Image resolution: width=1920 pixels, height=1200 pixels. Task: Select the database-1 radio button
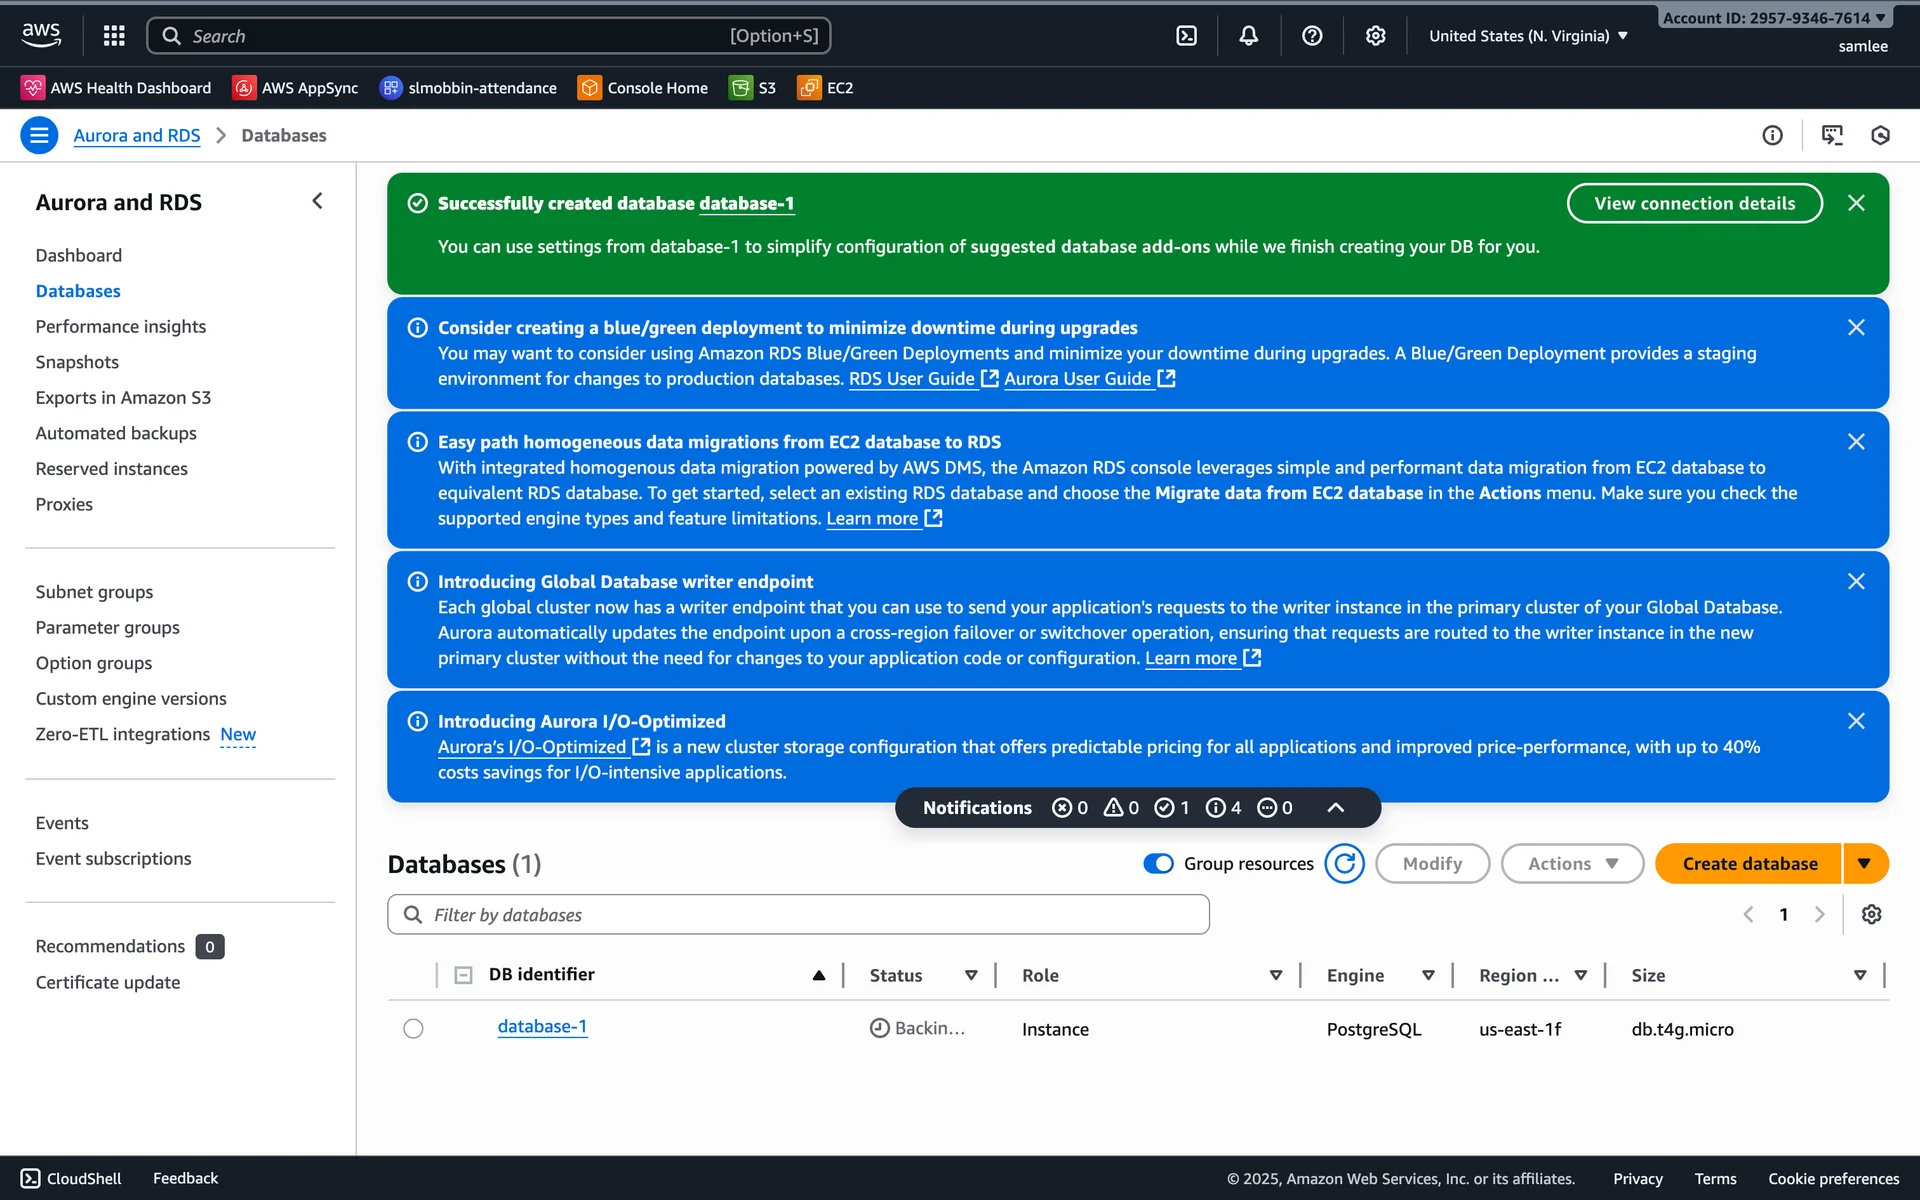click(x=413, y=1029)
